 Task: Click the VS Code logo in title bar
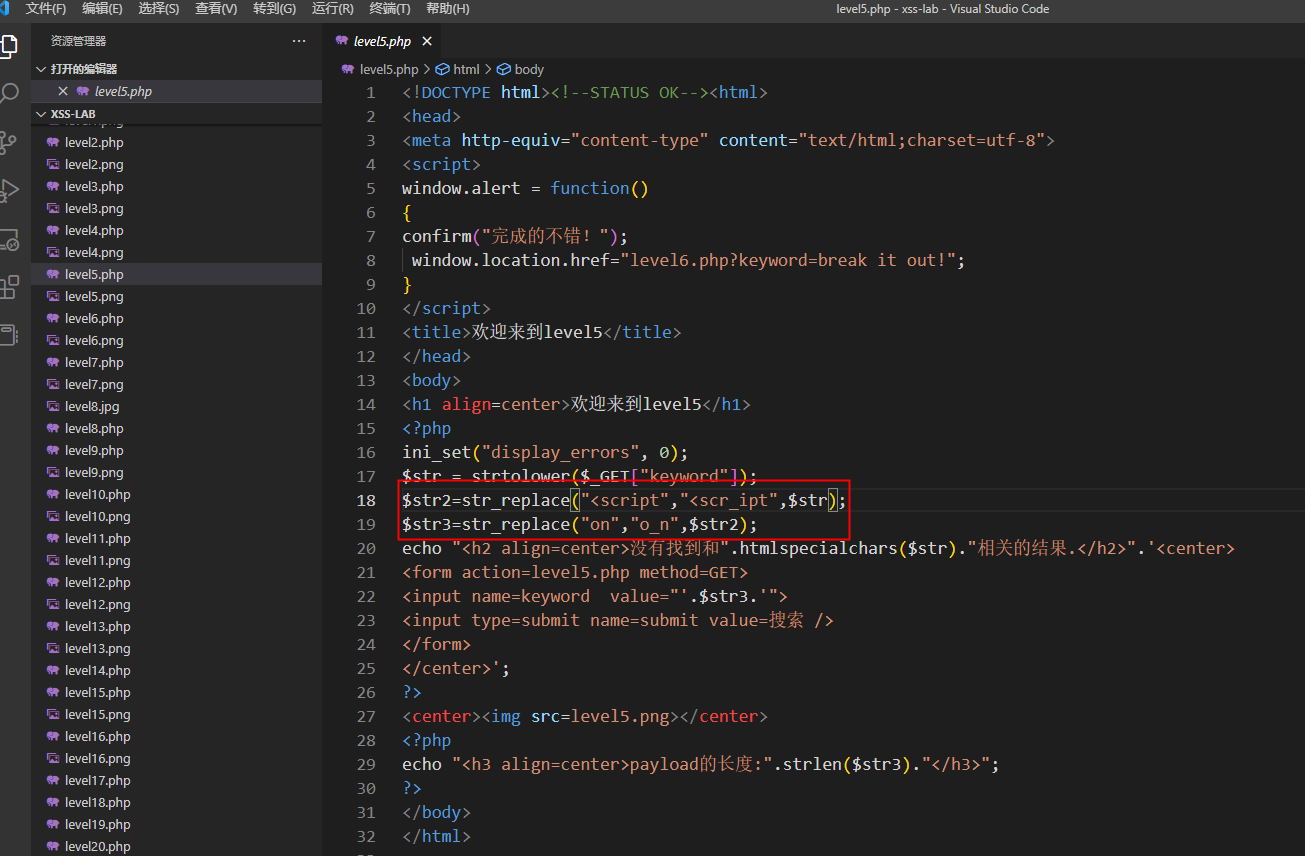[x=4, y=9]
